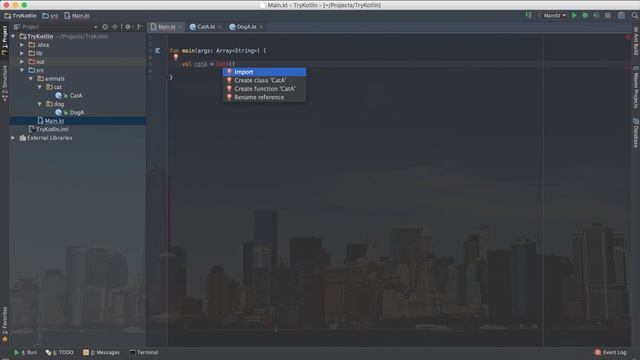
Task: Click Main.kt breadcrumb in navigation bar
Action: click(77, 16)
